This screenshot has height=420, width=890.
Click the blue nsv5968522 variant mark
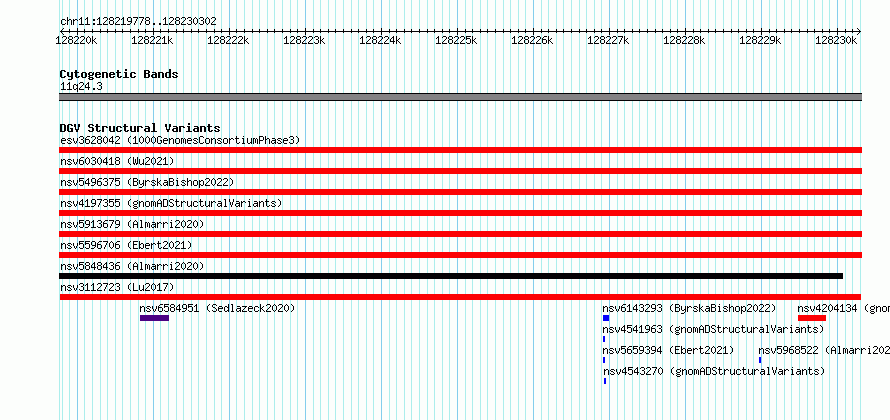760,360
